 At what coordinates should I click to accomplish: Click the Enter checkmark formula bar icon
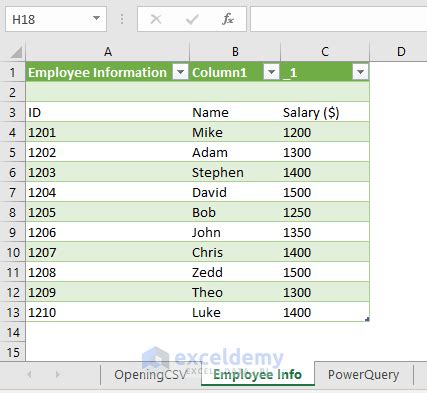click(192, 19)
